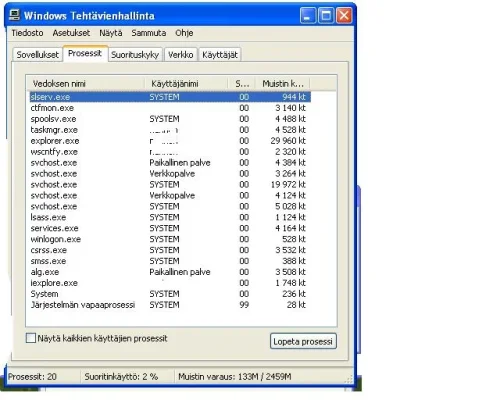
Task: Select the lsass.exe process
Action: [170, 217]
